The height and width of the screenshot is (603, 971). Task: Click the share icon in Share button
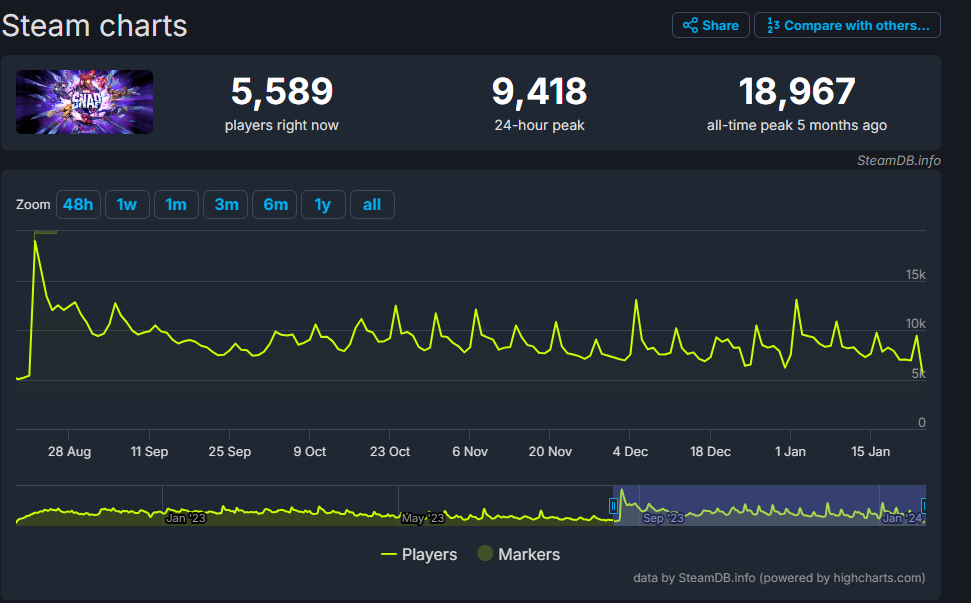tap(690, 26)
